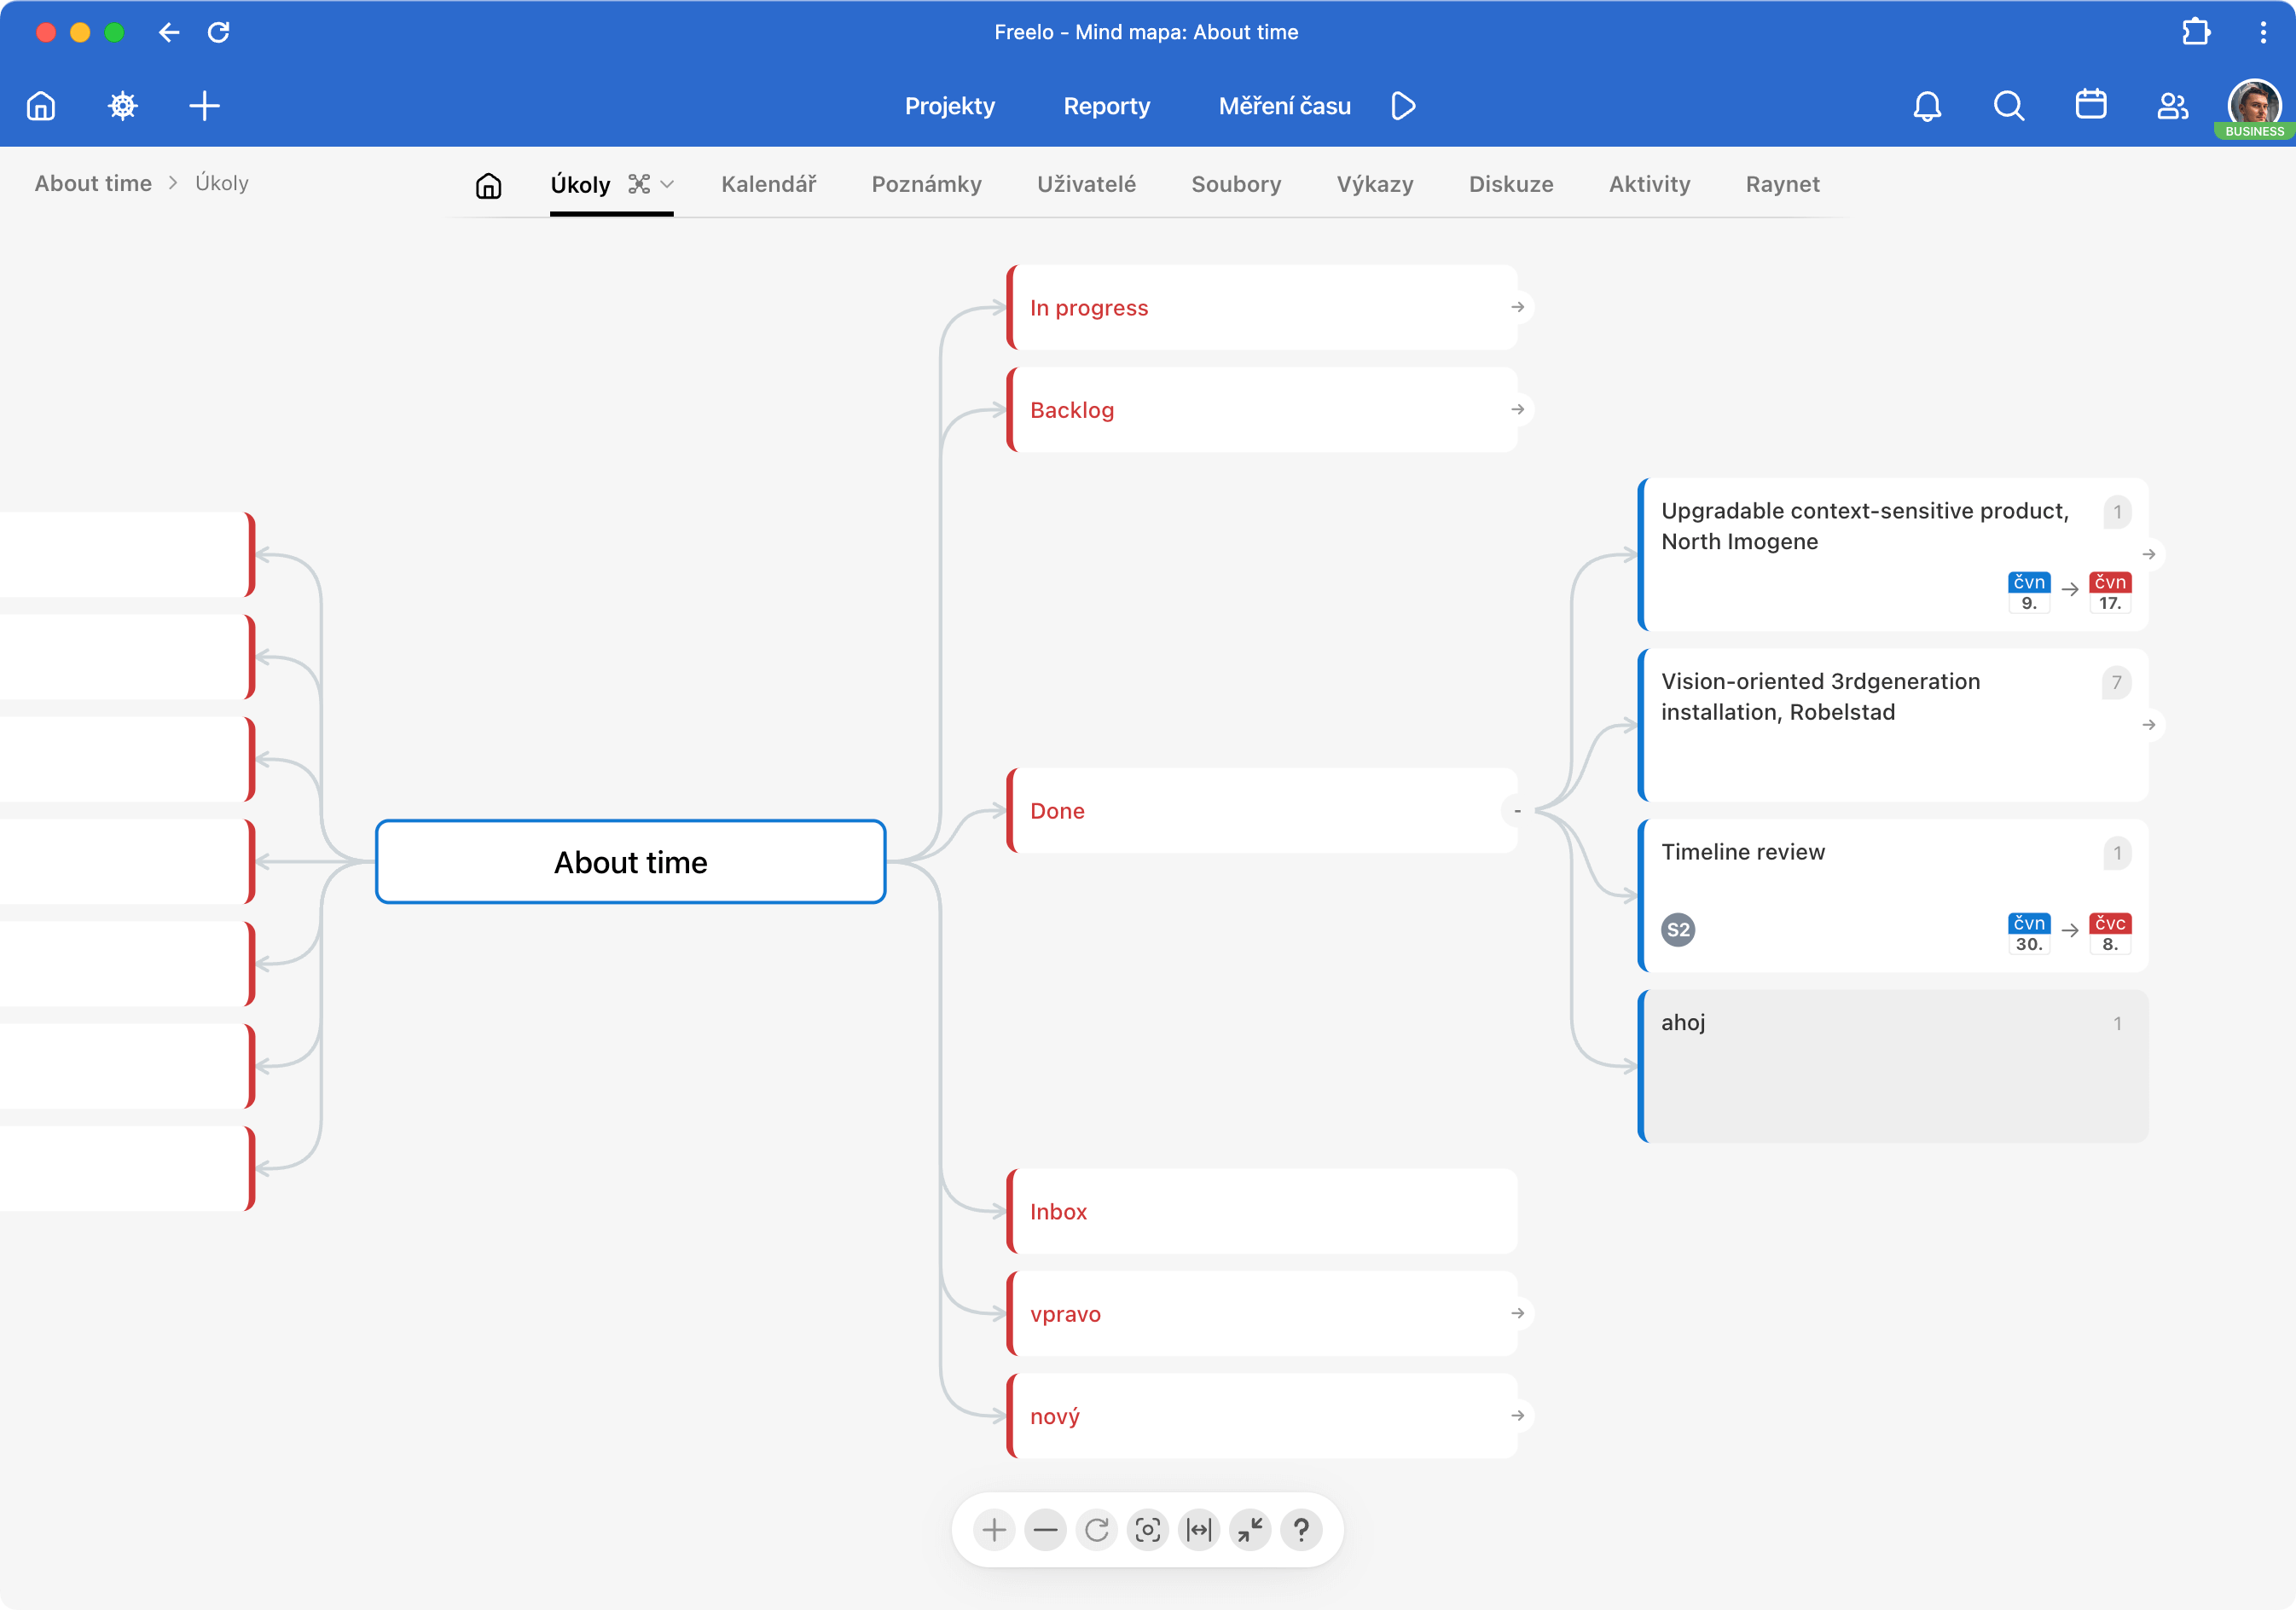2296x1610 pixels.
Task: Open Měření času menu
Action: 1284,106
